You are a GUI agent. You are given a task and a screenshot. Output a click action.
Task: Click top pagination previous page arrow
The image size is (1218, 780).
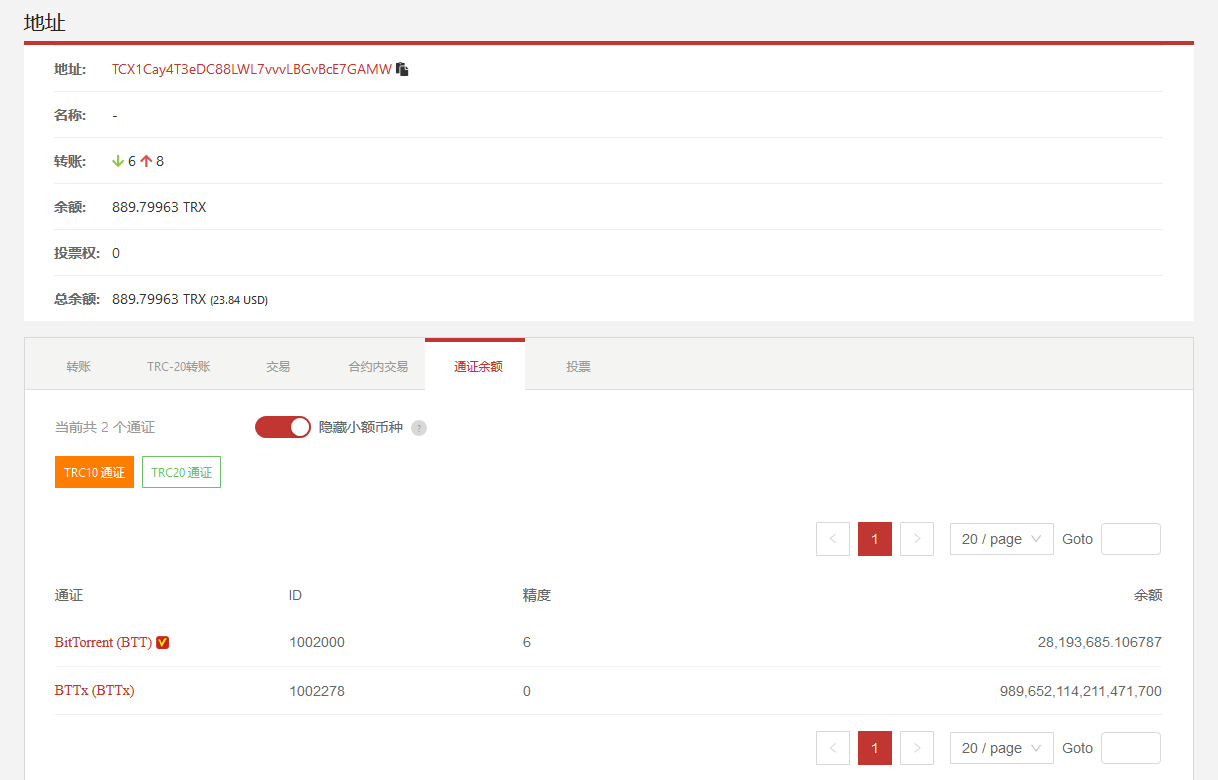pos(833,539)
